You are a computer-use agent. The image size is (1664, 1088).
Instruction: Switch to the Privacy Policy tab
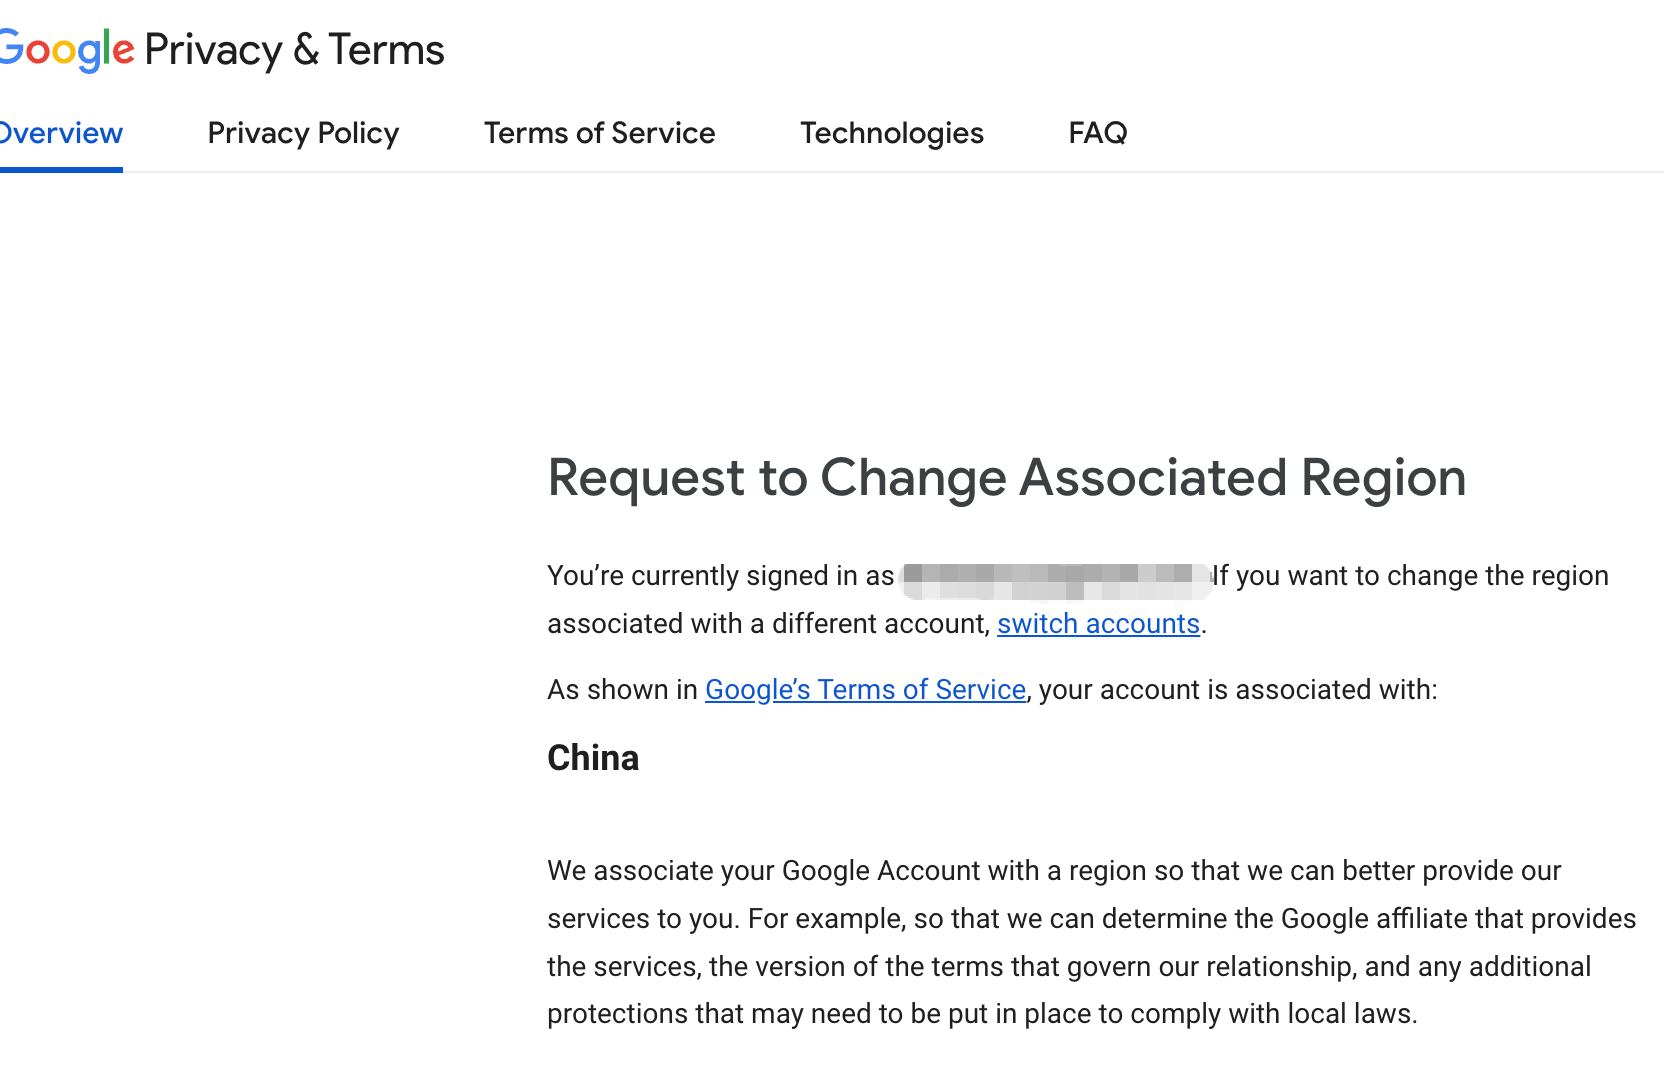tap(303, 133)
